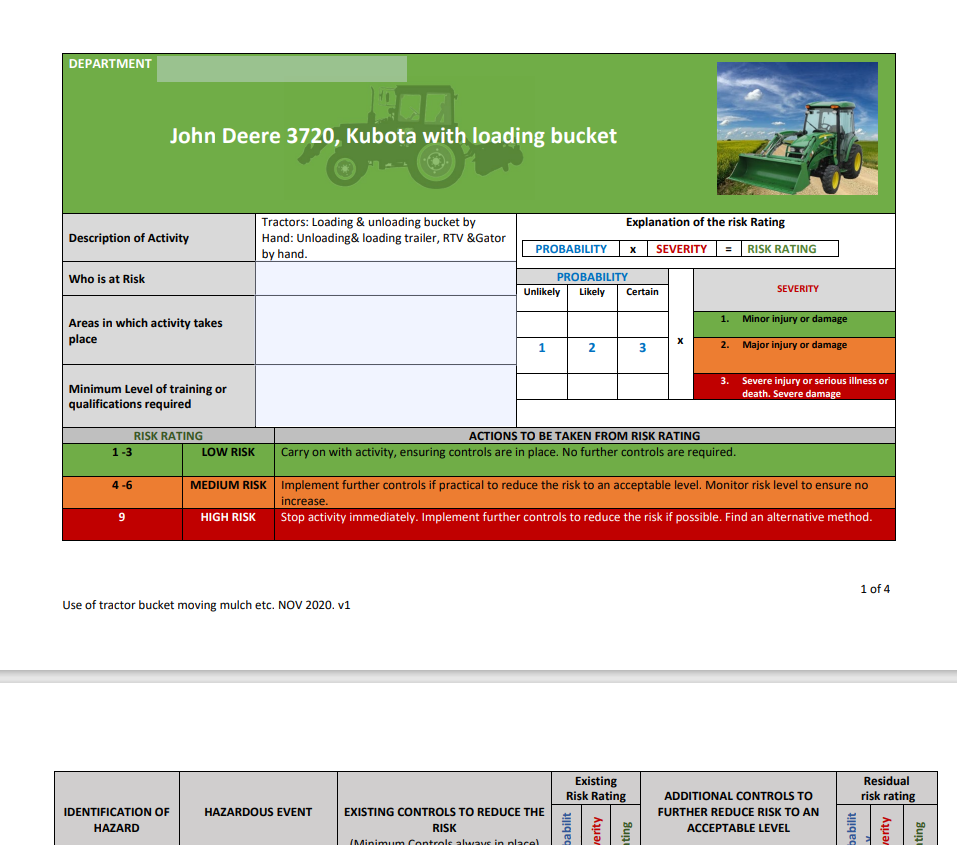
Task: Select probability value '2' under Likely
Action: [591, 348]
